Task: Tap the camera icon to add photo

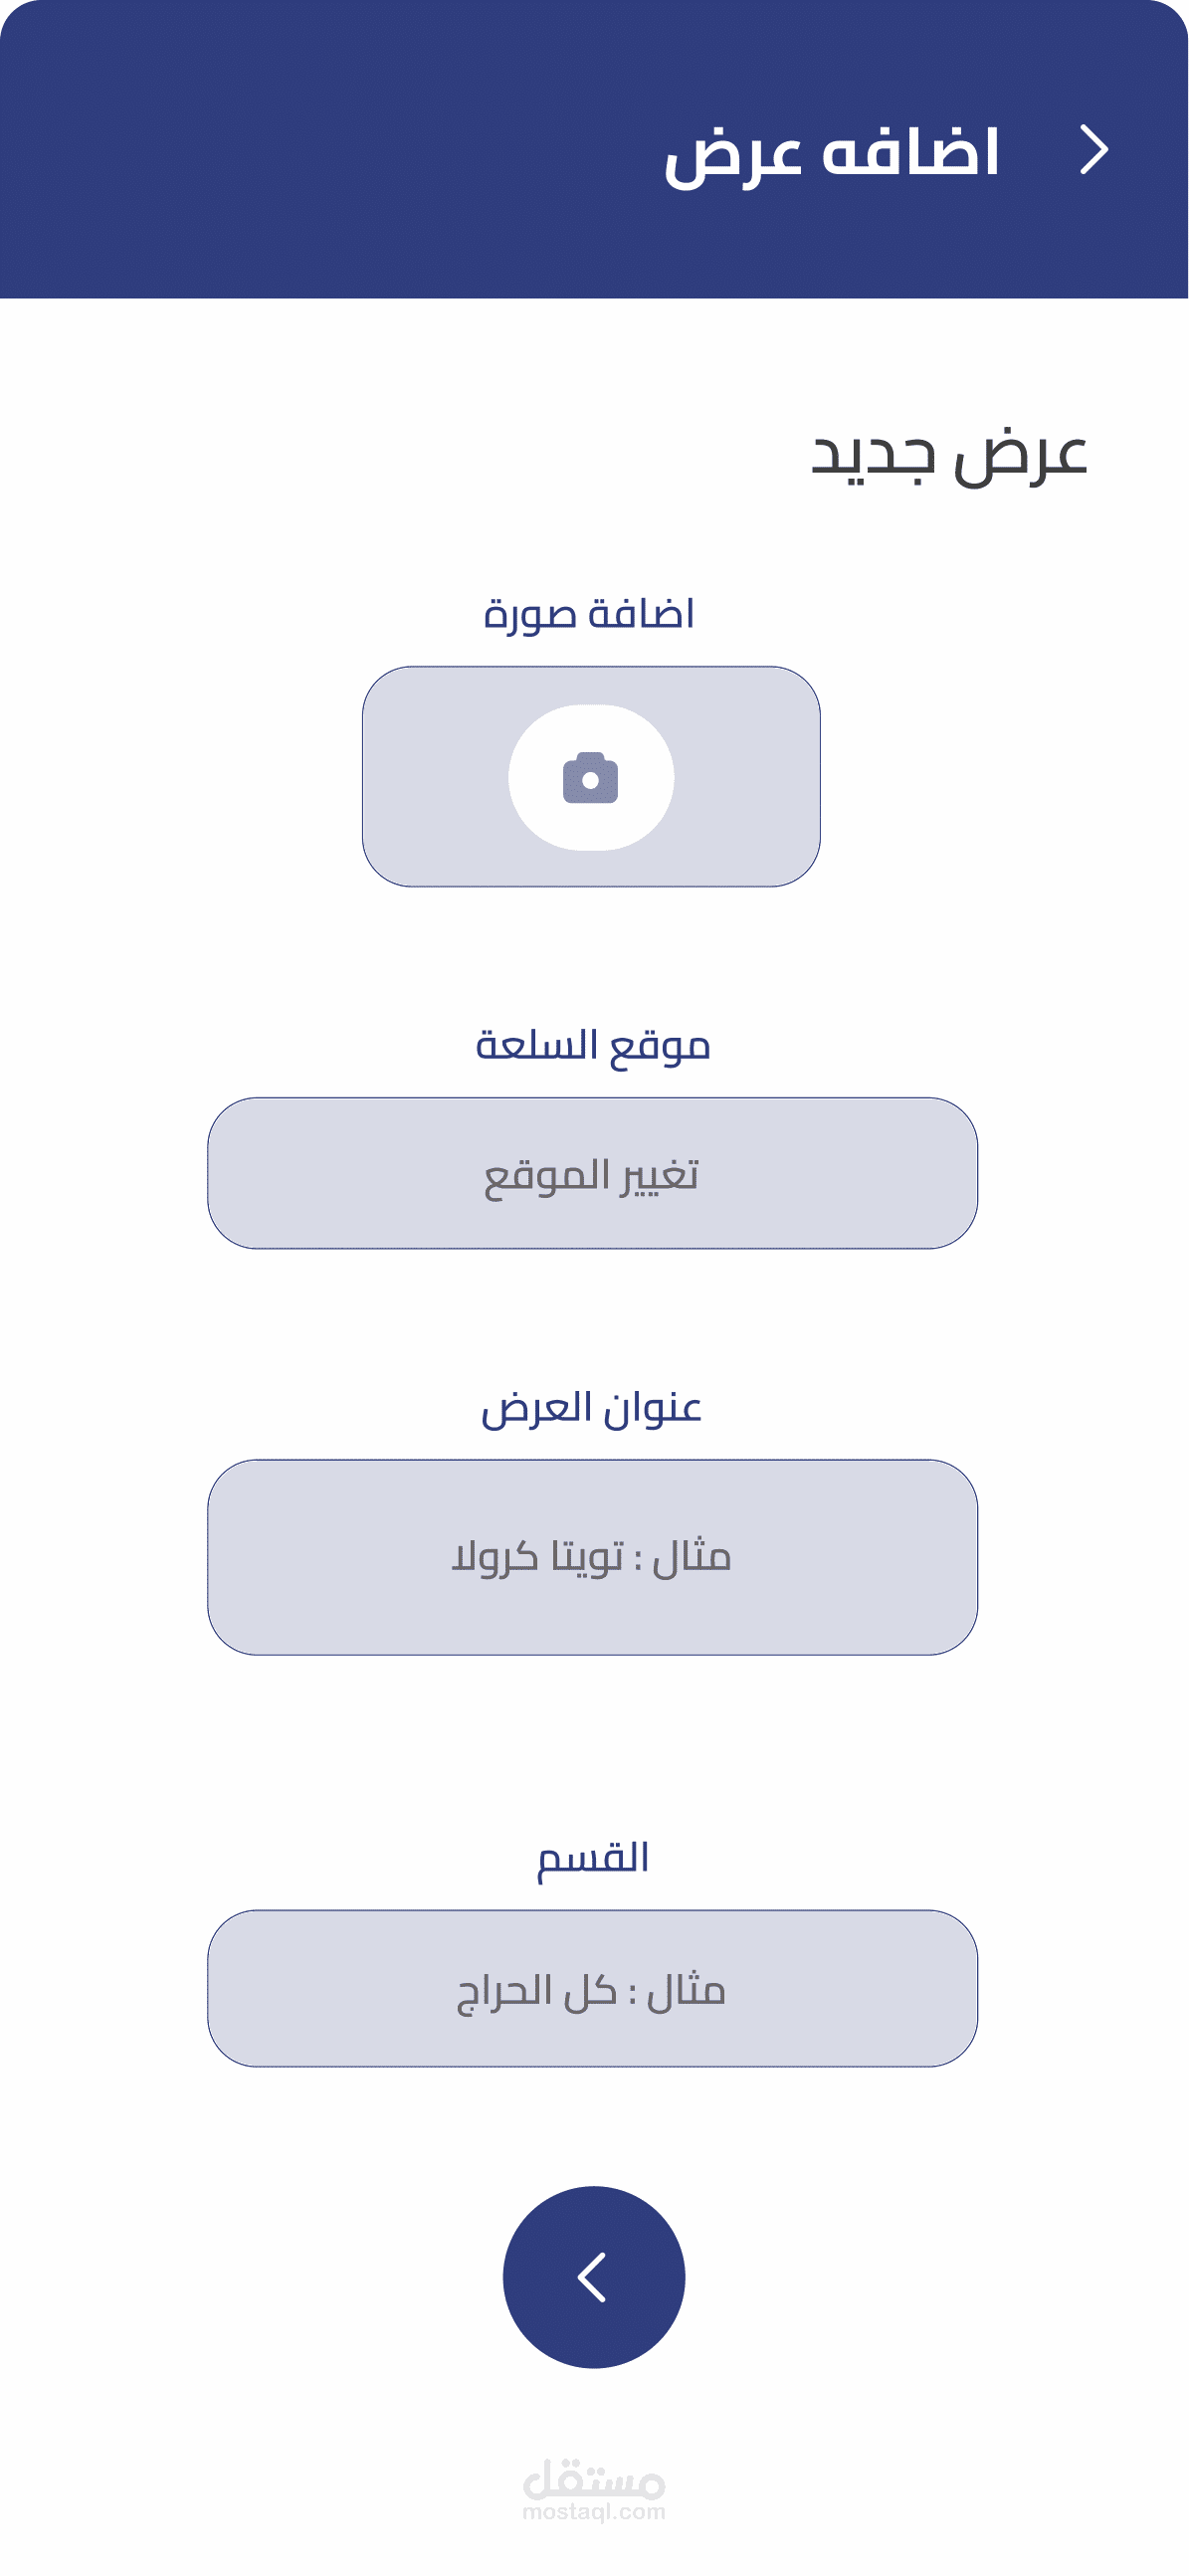Action: pyautogui.click(x=590, y=778)
